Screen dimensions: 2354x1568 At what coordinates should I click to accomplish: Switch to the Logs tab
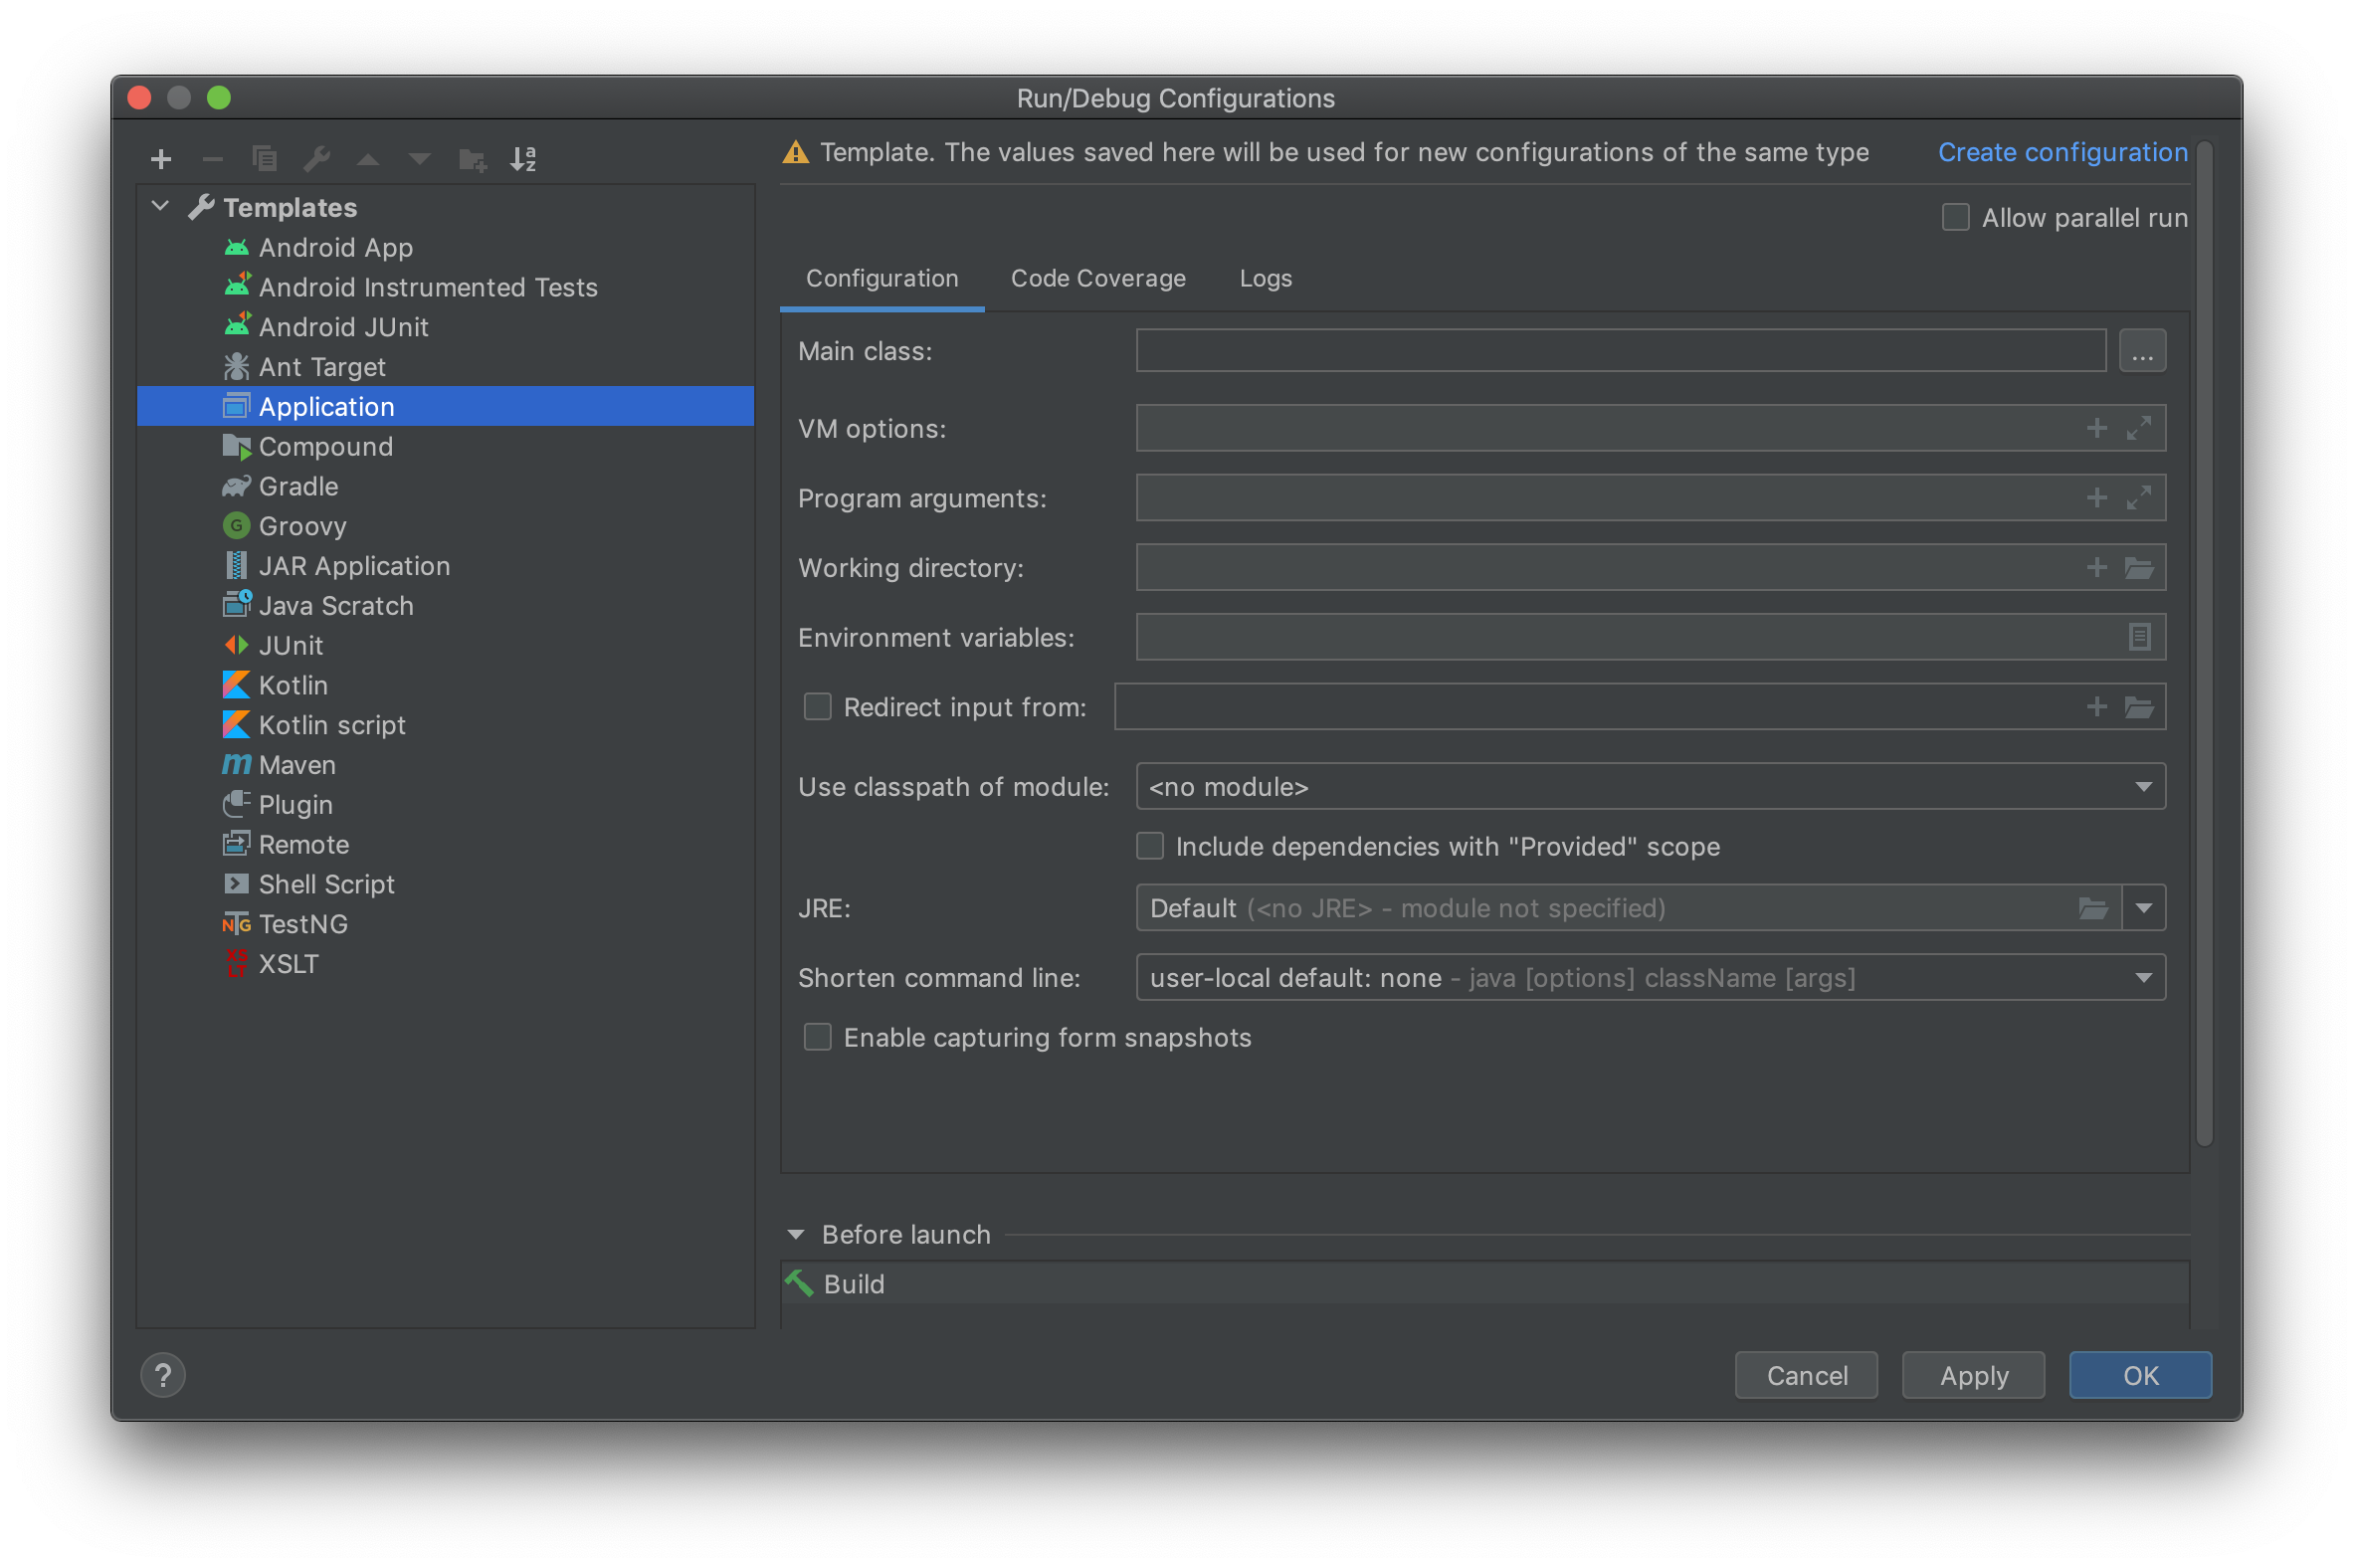coord(1265,279)
